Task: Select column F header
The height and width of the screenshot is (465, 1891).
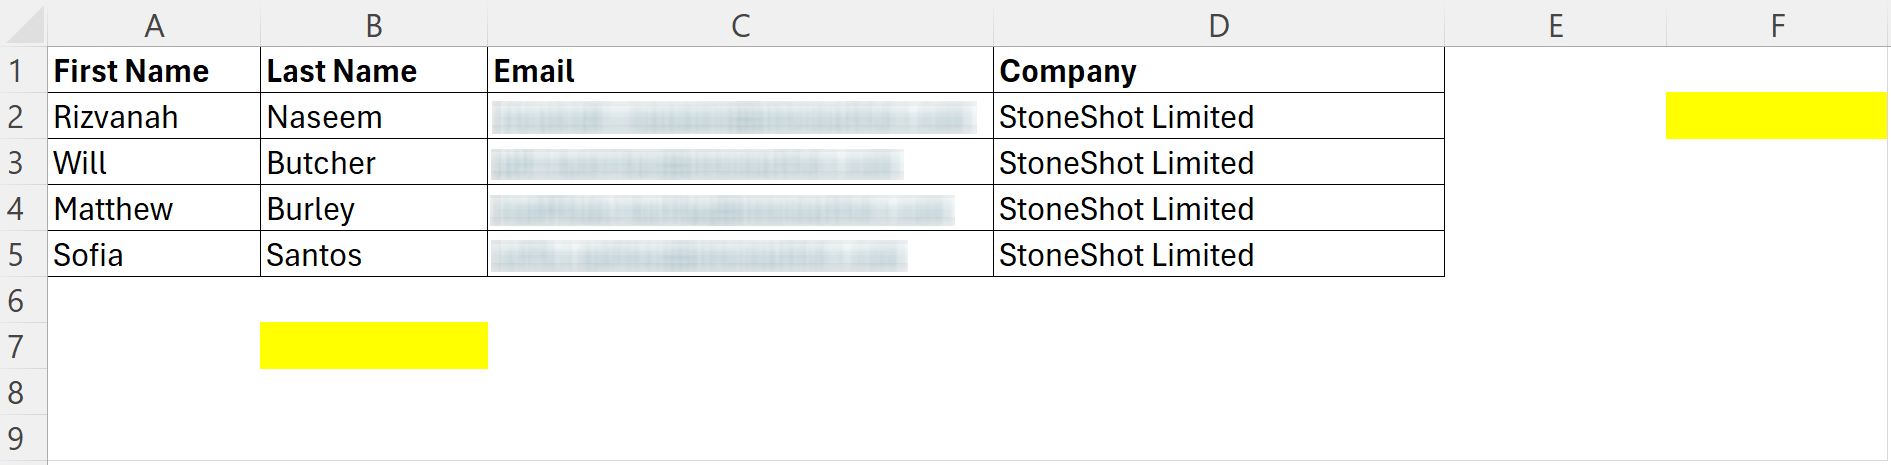Action: 1777,25
